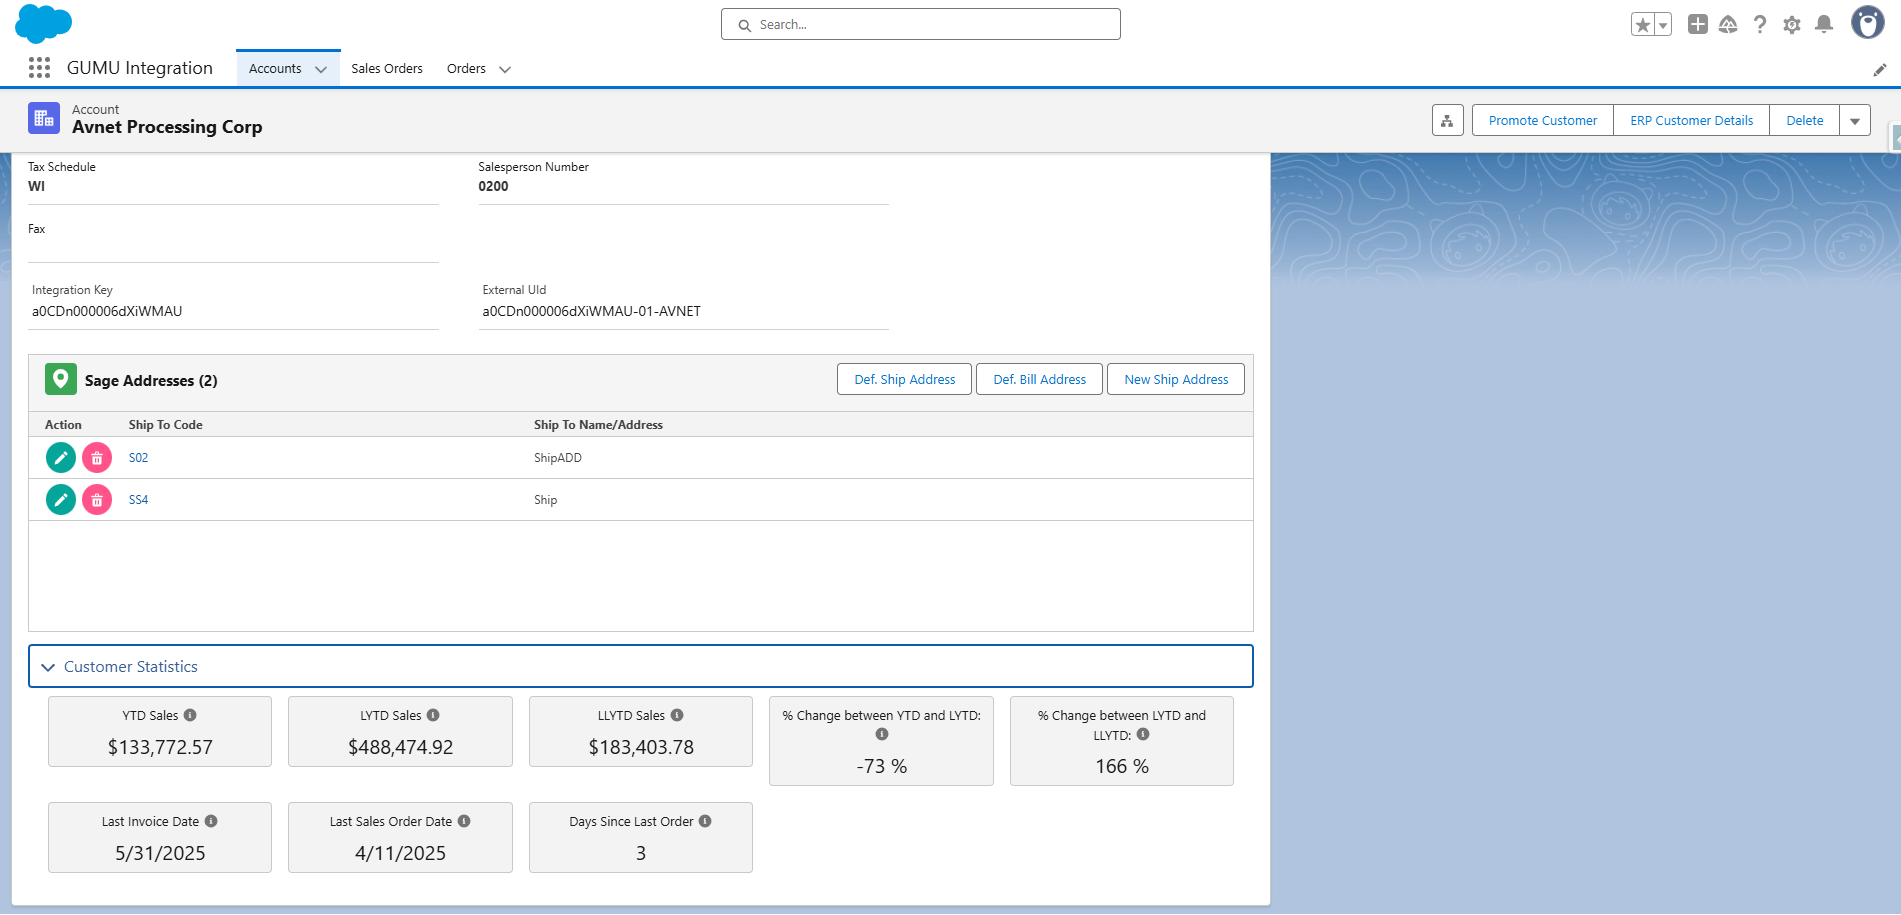Open the Global Actions plus icon
The width and height of the screenshot is (1901, 915).
click(x=1697, y=24)
